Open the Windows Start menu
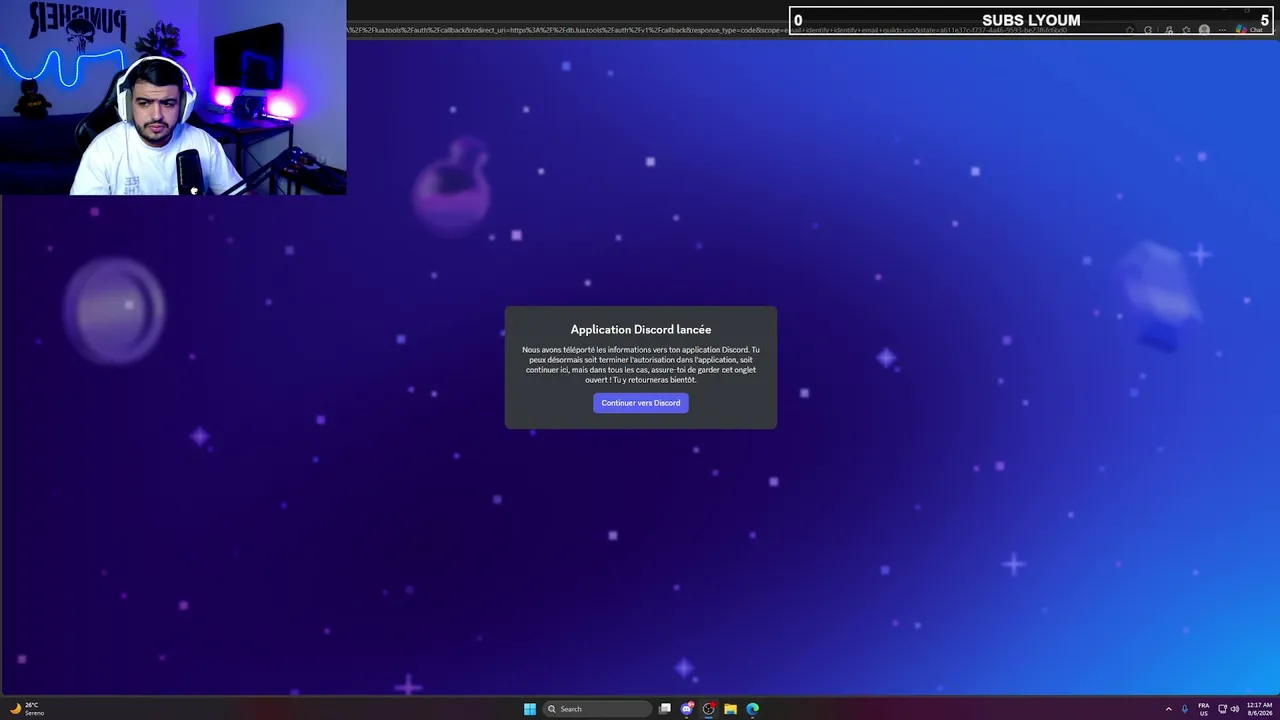 coord(530,709)
